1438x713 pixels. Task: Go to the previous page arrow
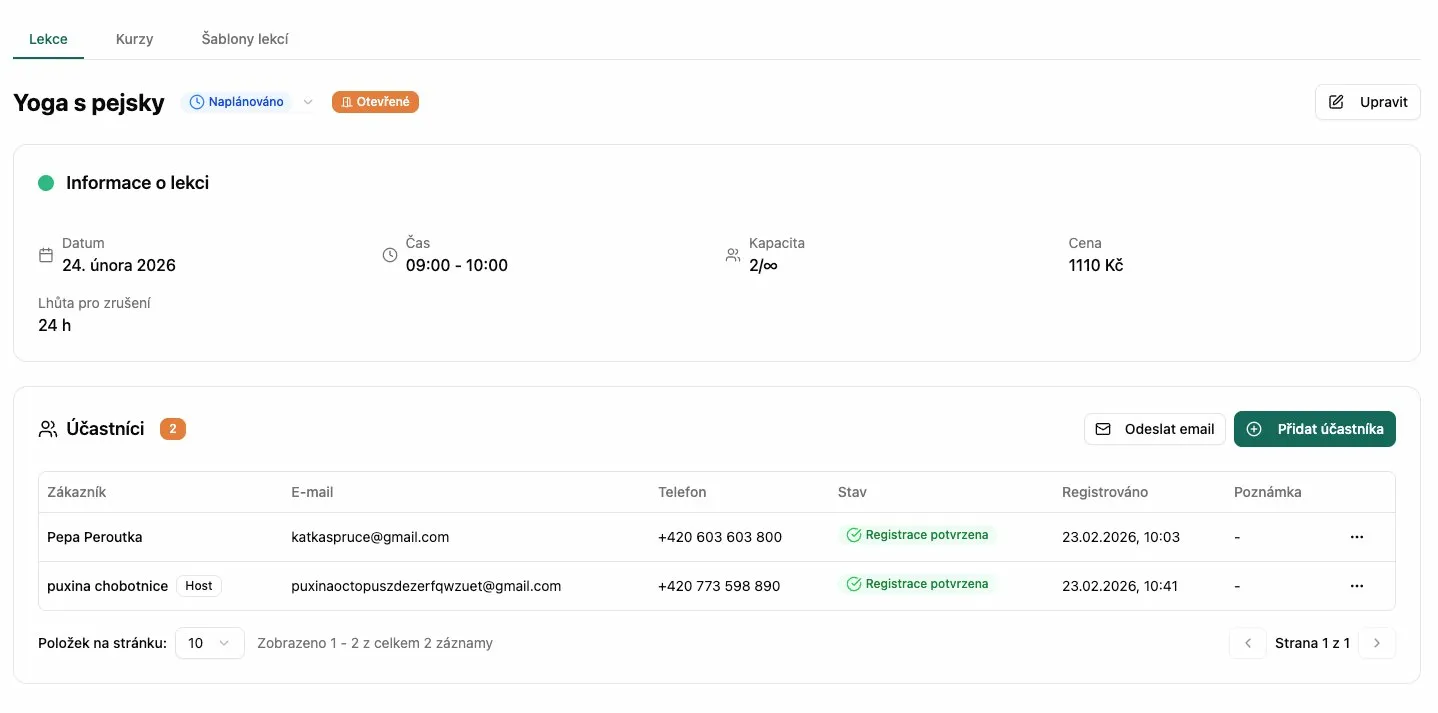(x=1247, y=643)
